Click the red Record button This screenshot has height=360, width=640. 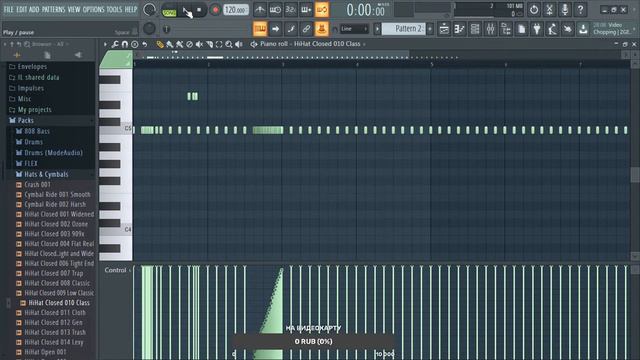(x=215, y=10)
